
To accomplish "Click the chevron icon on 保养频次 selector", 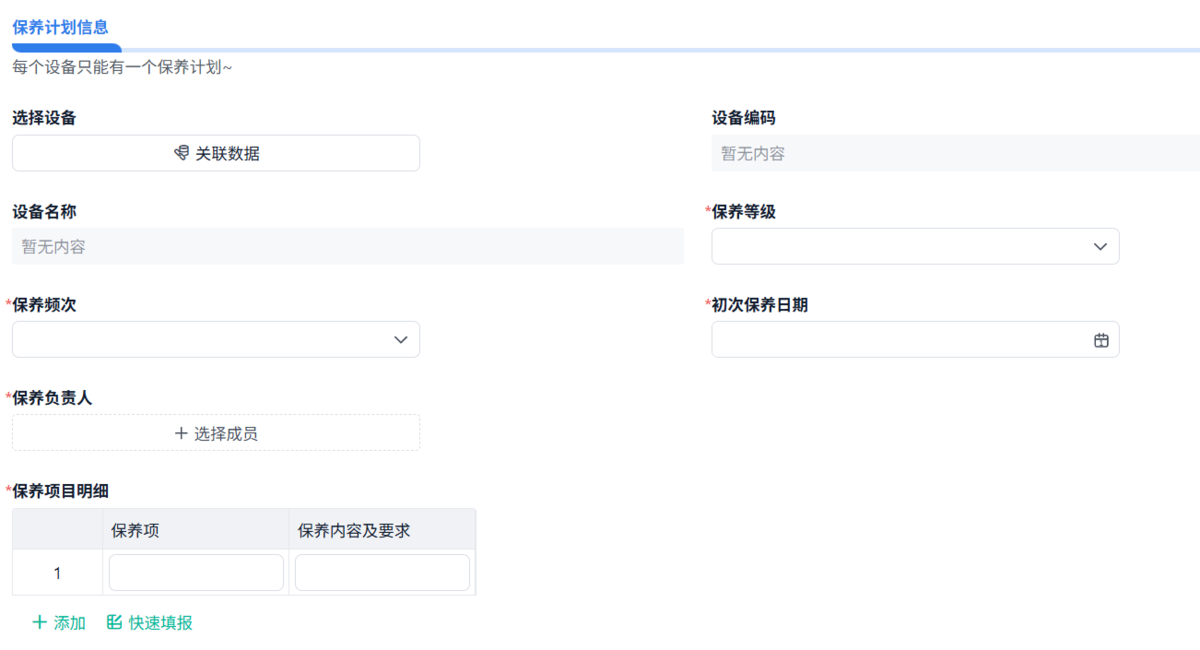I will (x=400, y=339).
